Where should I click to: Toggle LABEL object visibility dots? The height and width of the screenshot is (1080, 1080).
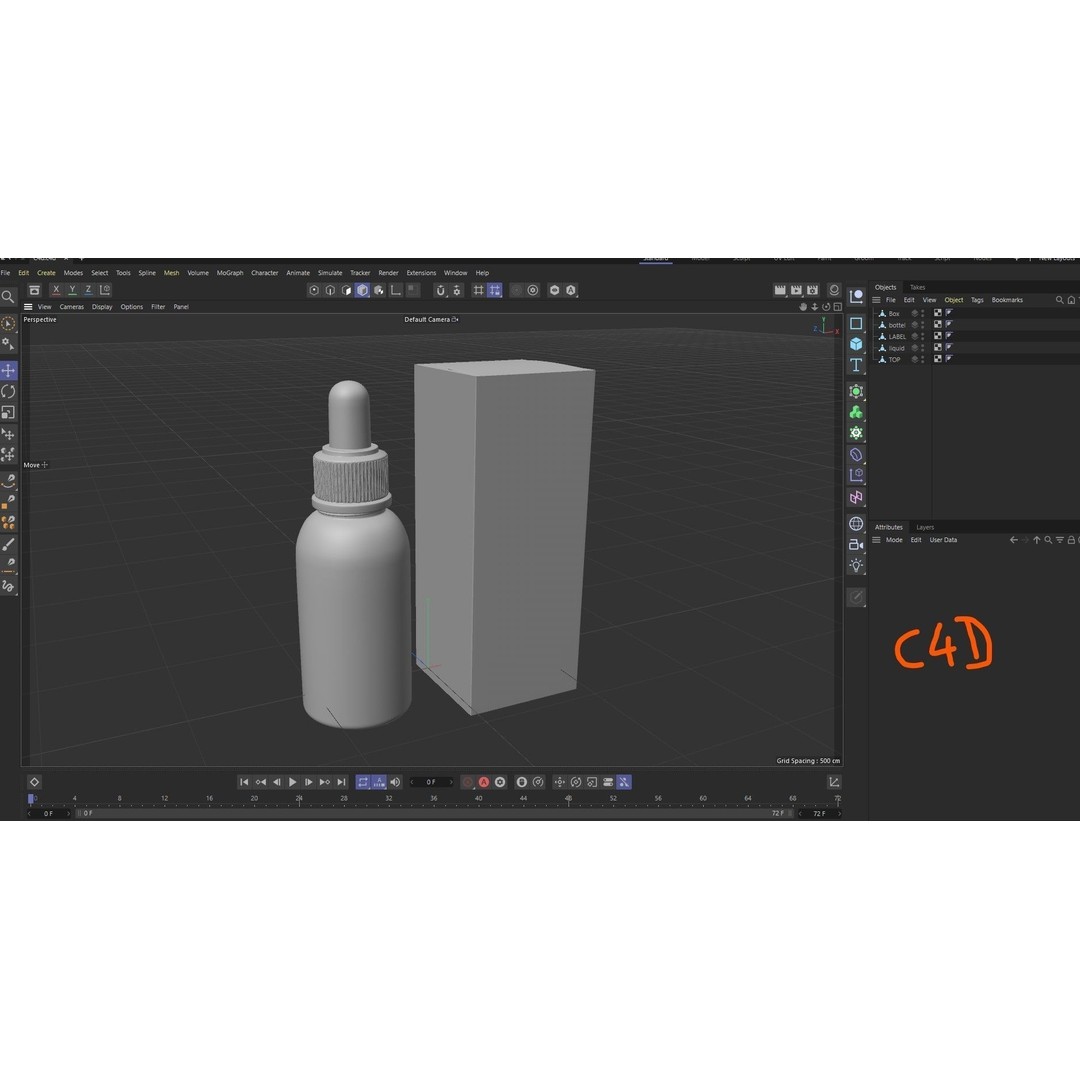tap(922, 336)
